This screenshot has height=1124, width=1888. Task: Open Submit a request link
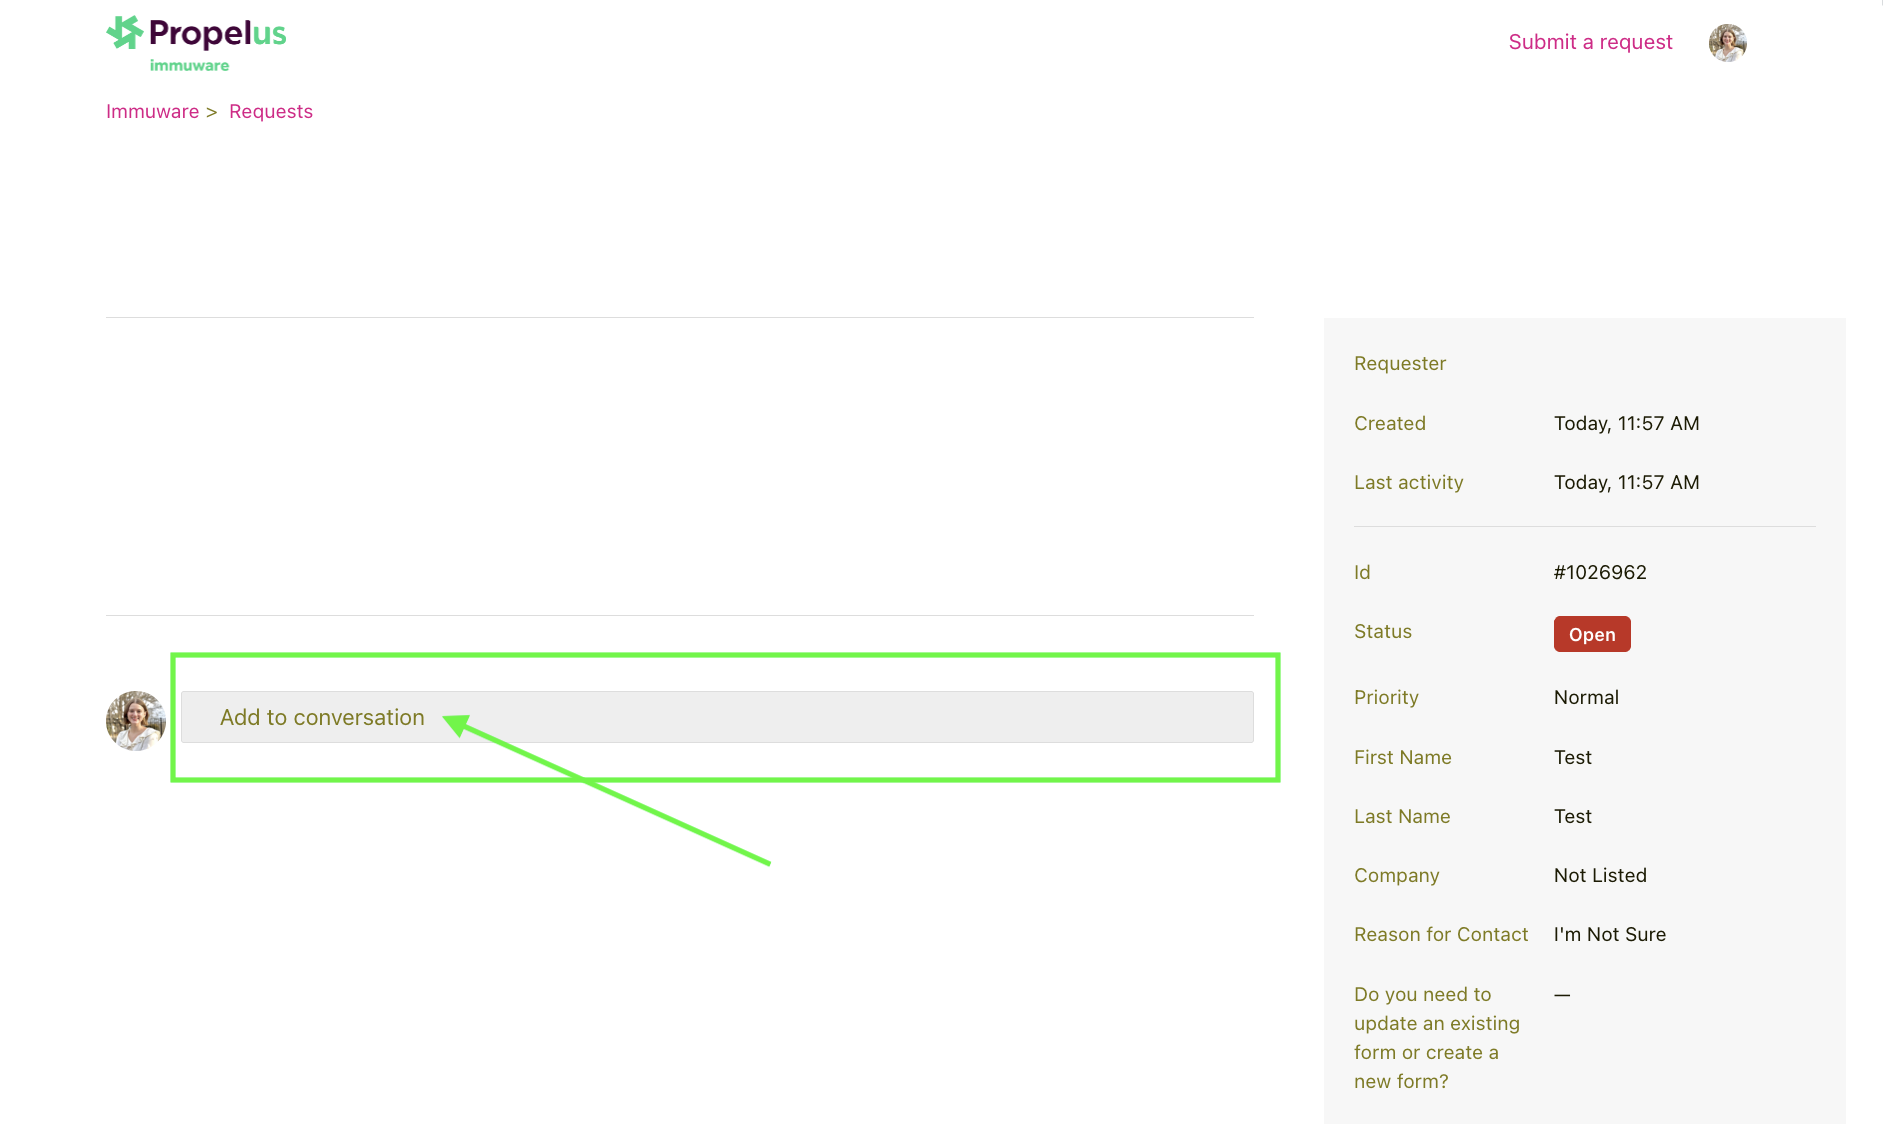(1590, 42)
